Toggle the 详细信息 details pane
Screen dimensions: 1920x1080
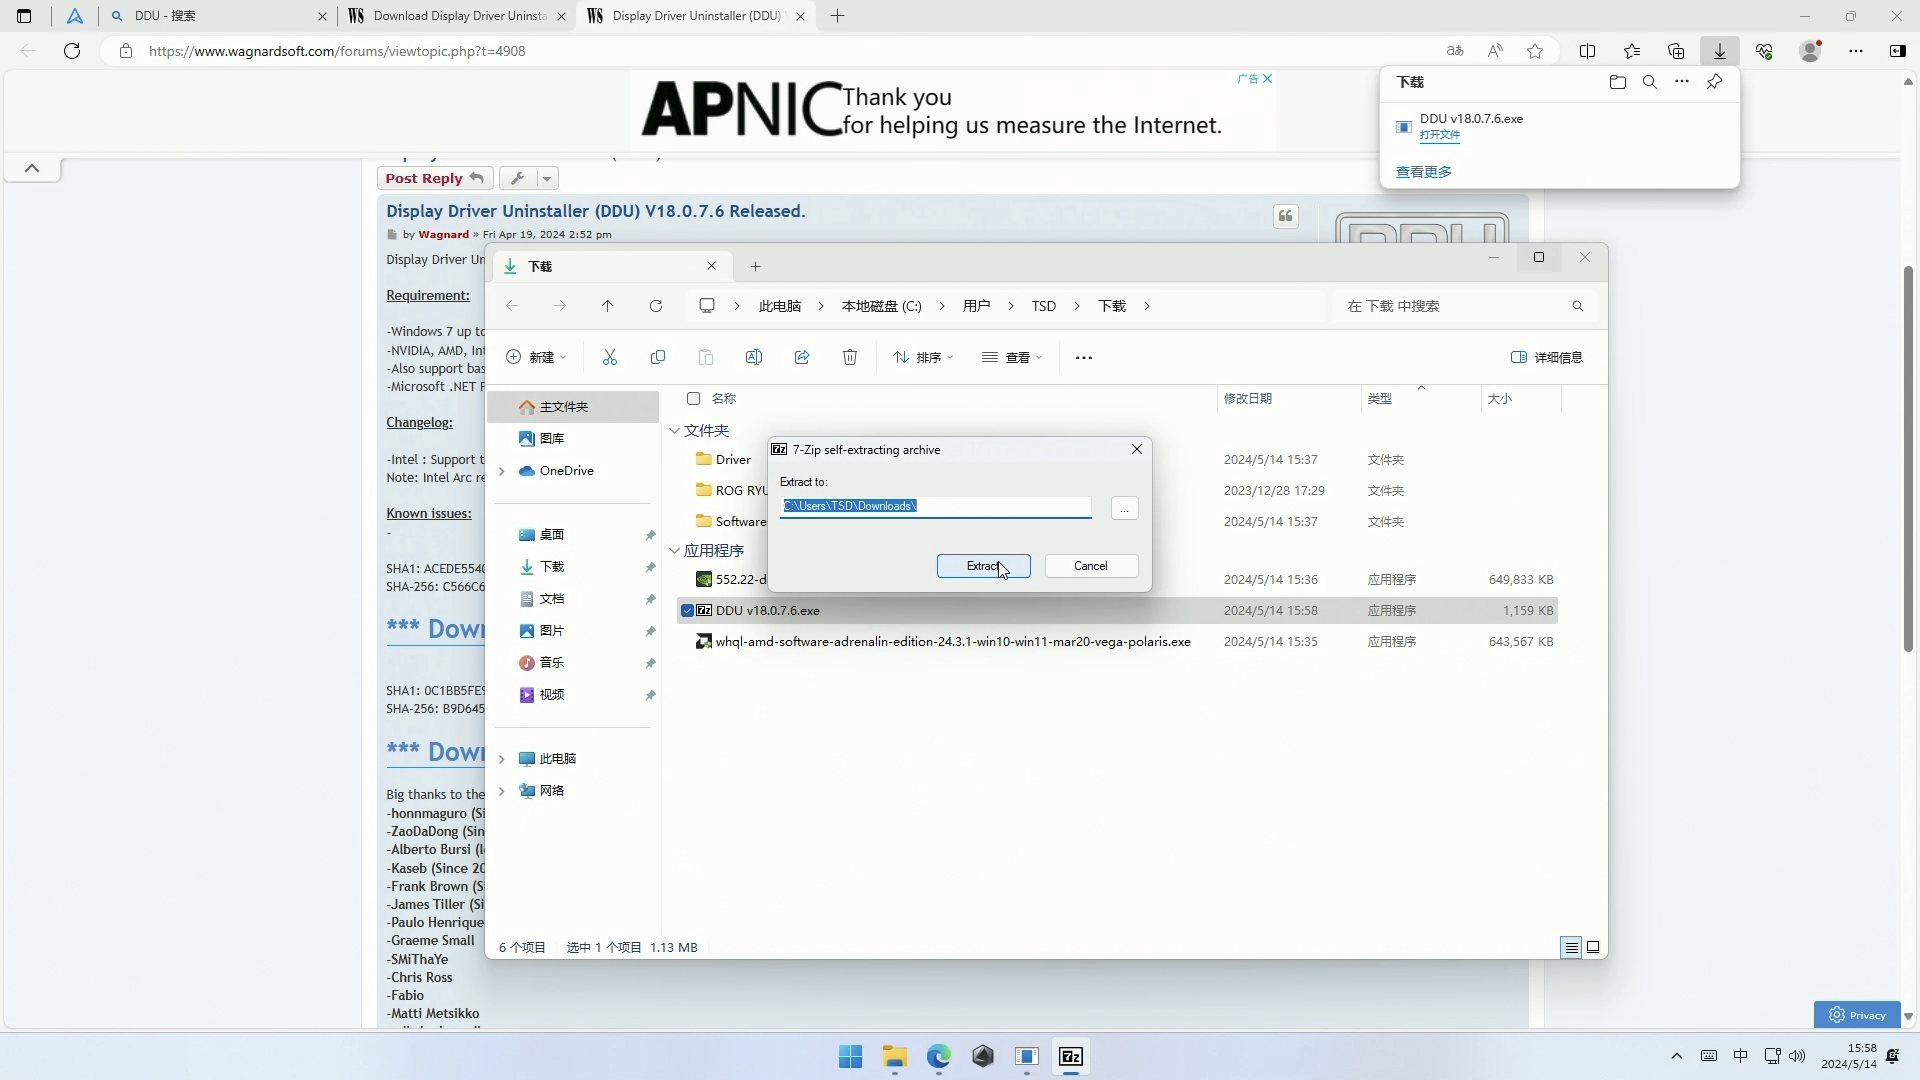click(1546, 357)
